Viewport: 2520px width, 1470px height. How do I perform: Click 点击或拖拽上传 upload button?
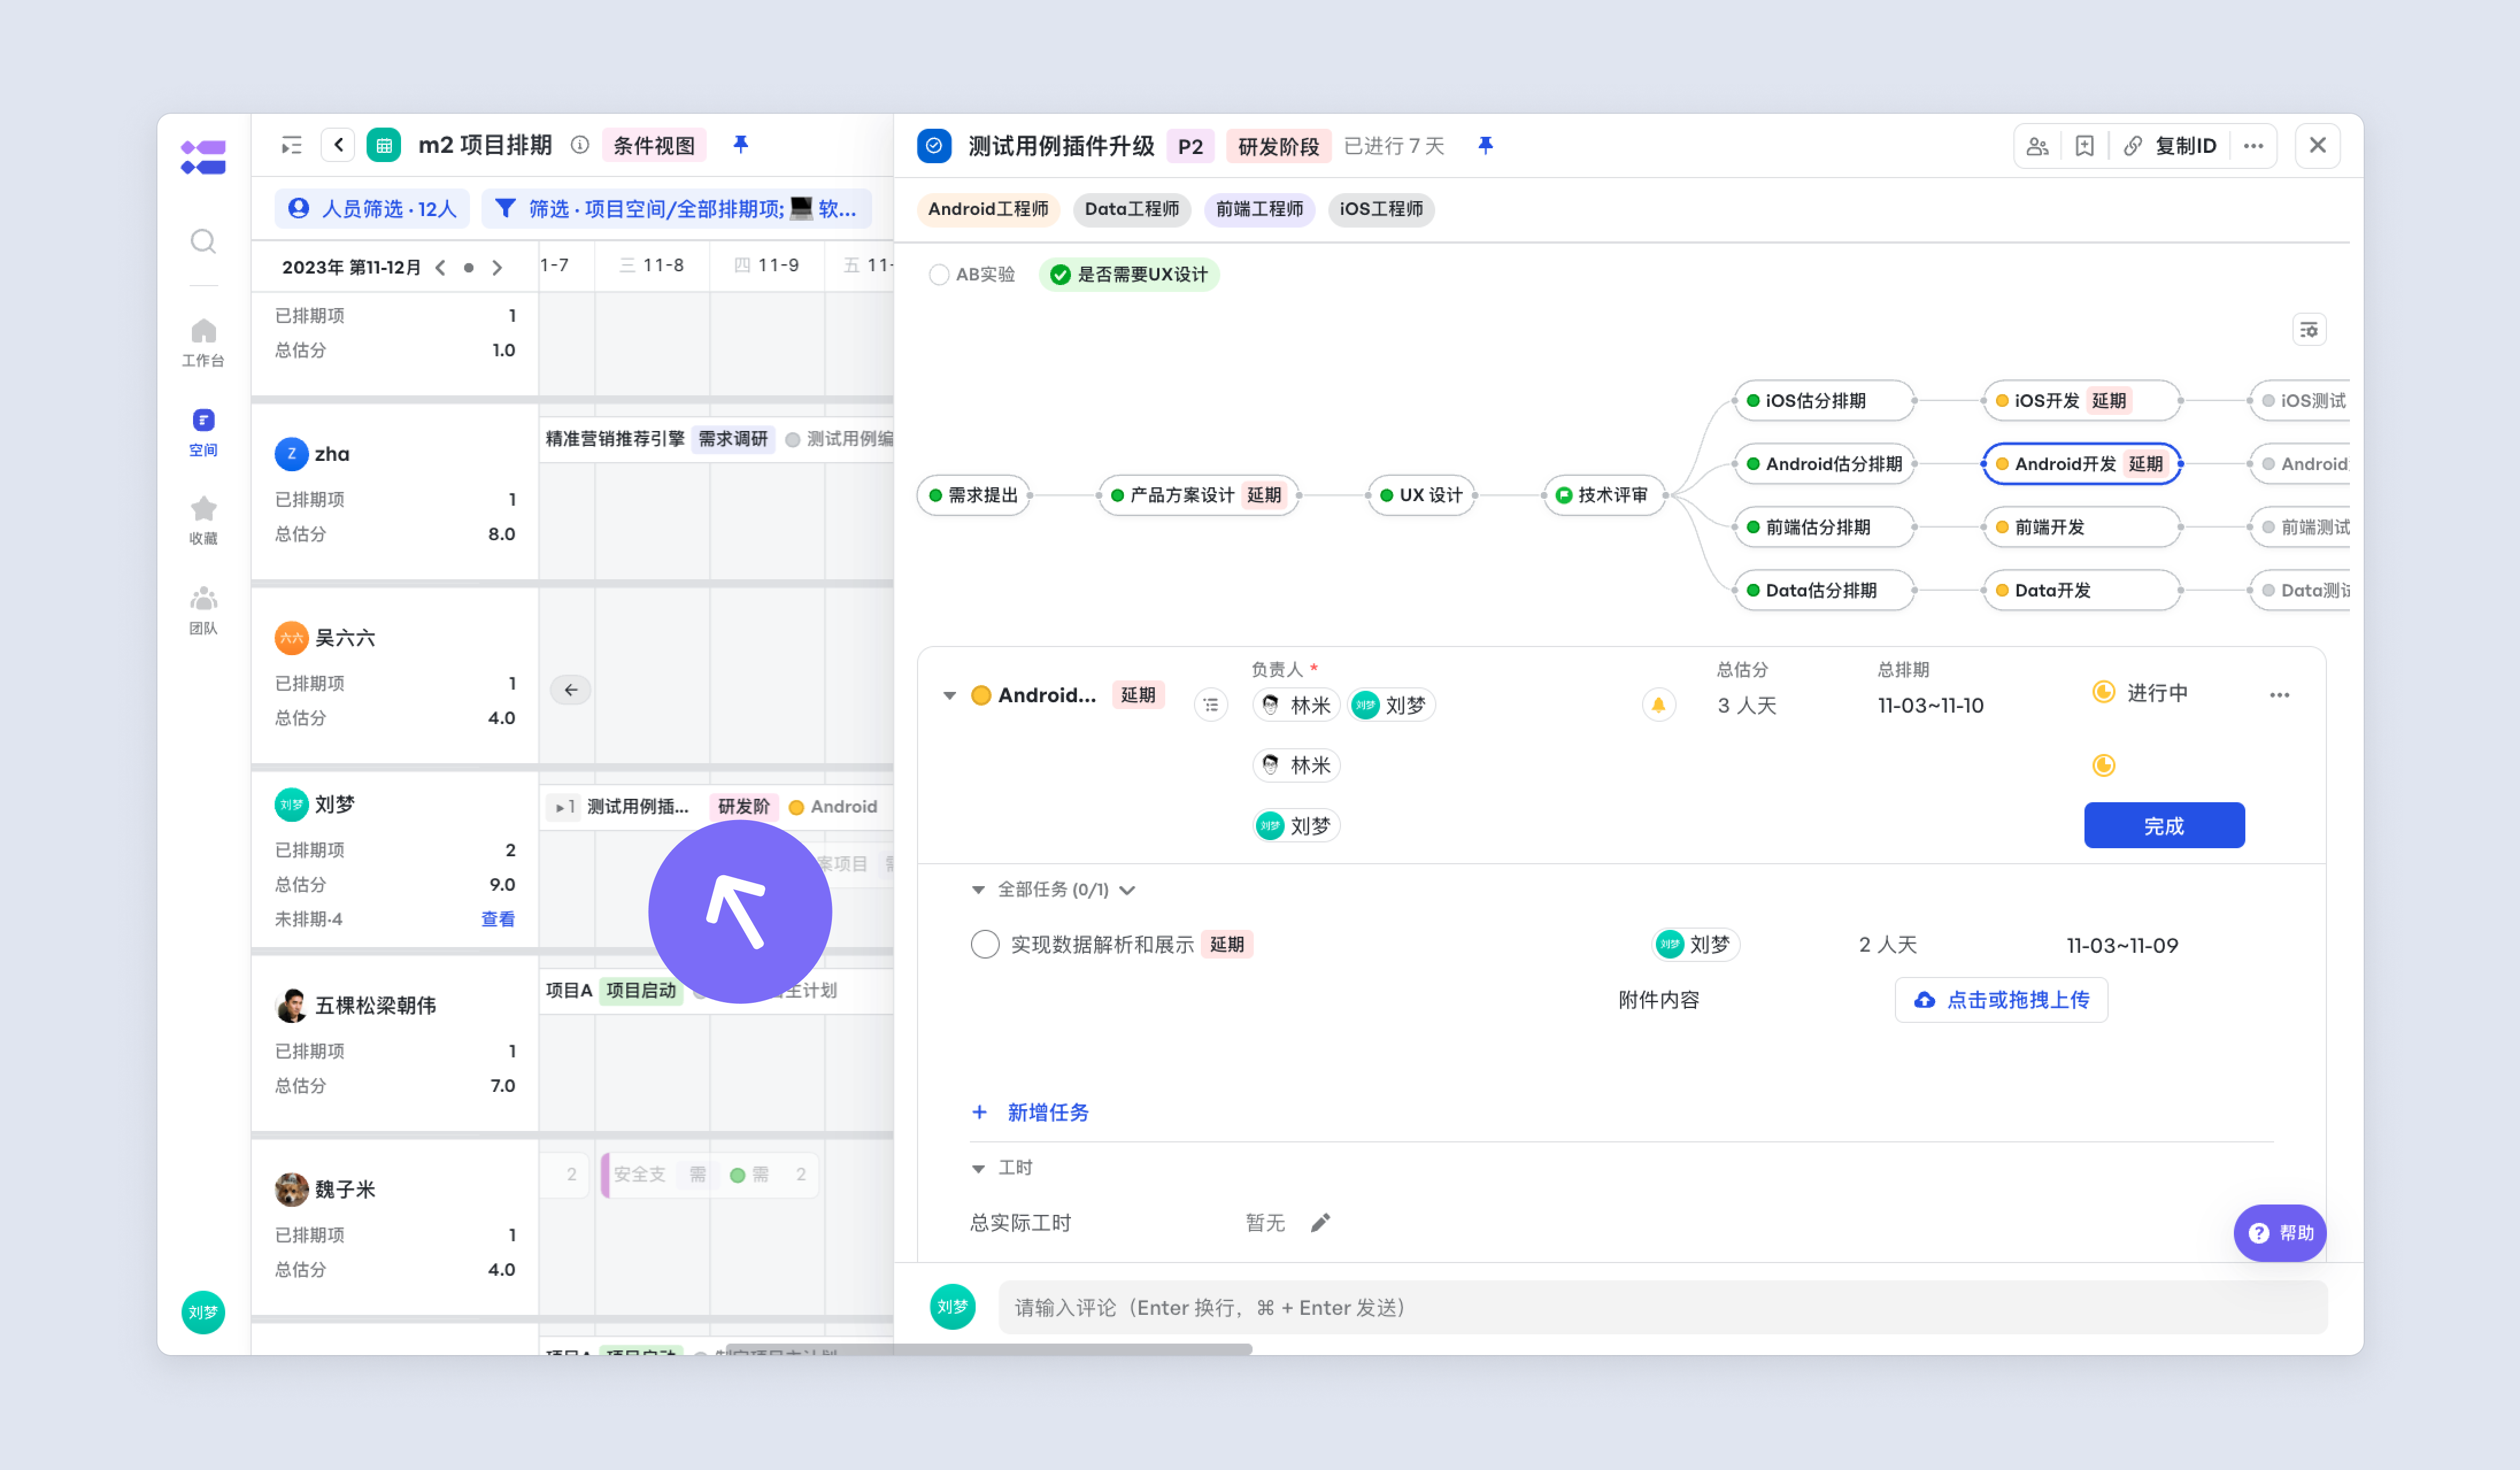[2002, 1000]
